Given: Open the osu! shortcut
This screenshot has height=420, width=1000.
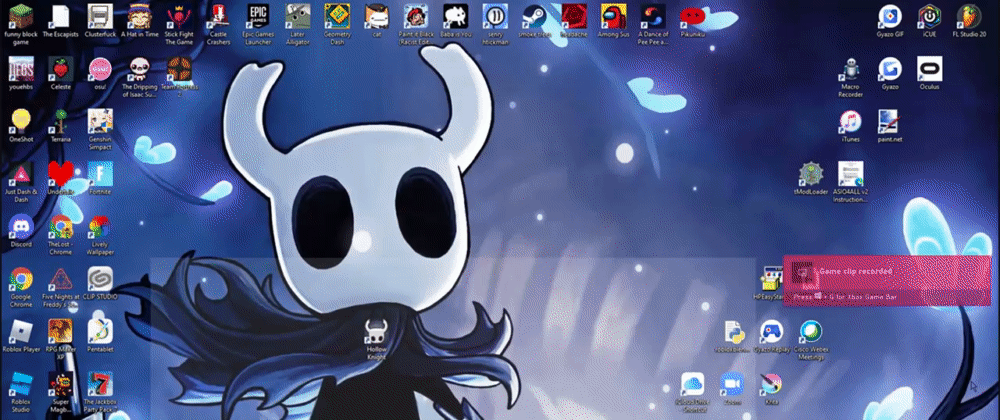Looking at the screenshot, I should click(100, 74).
